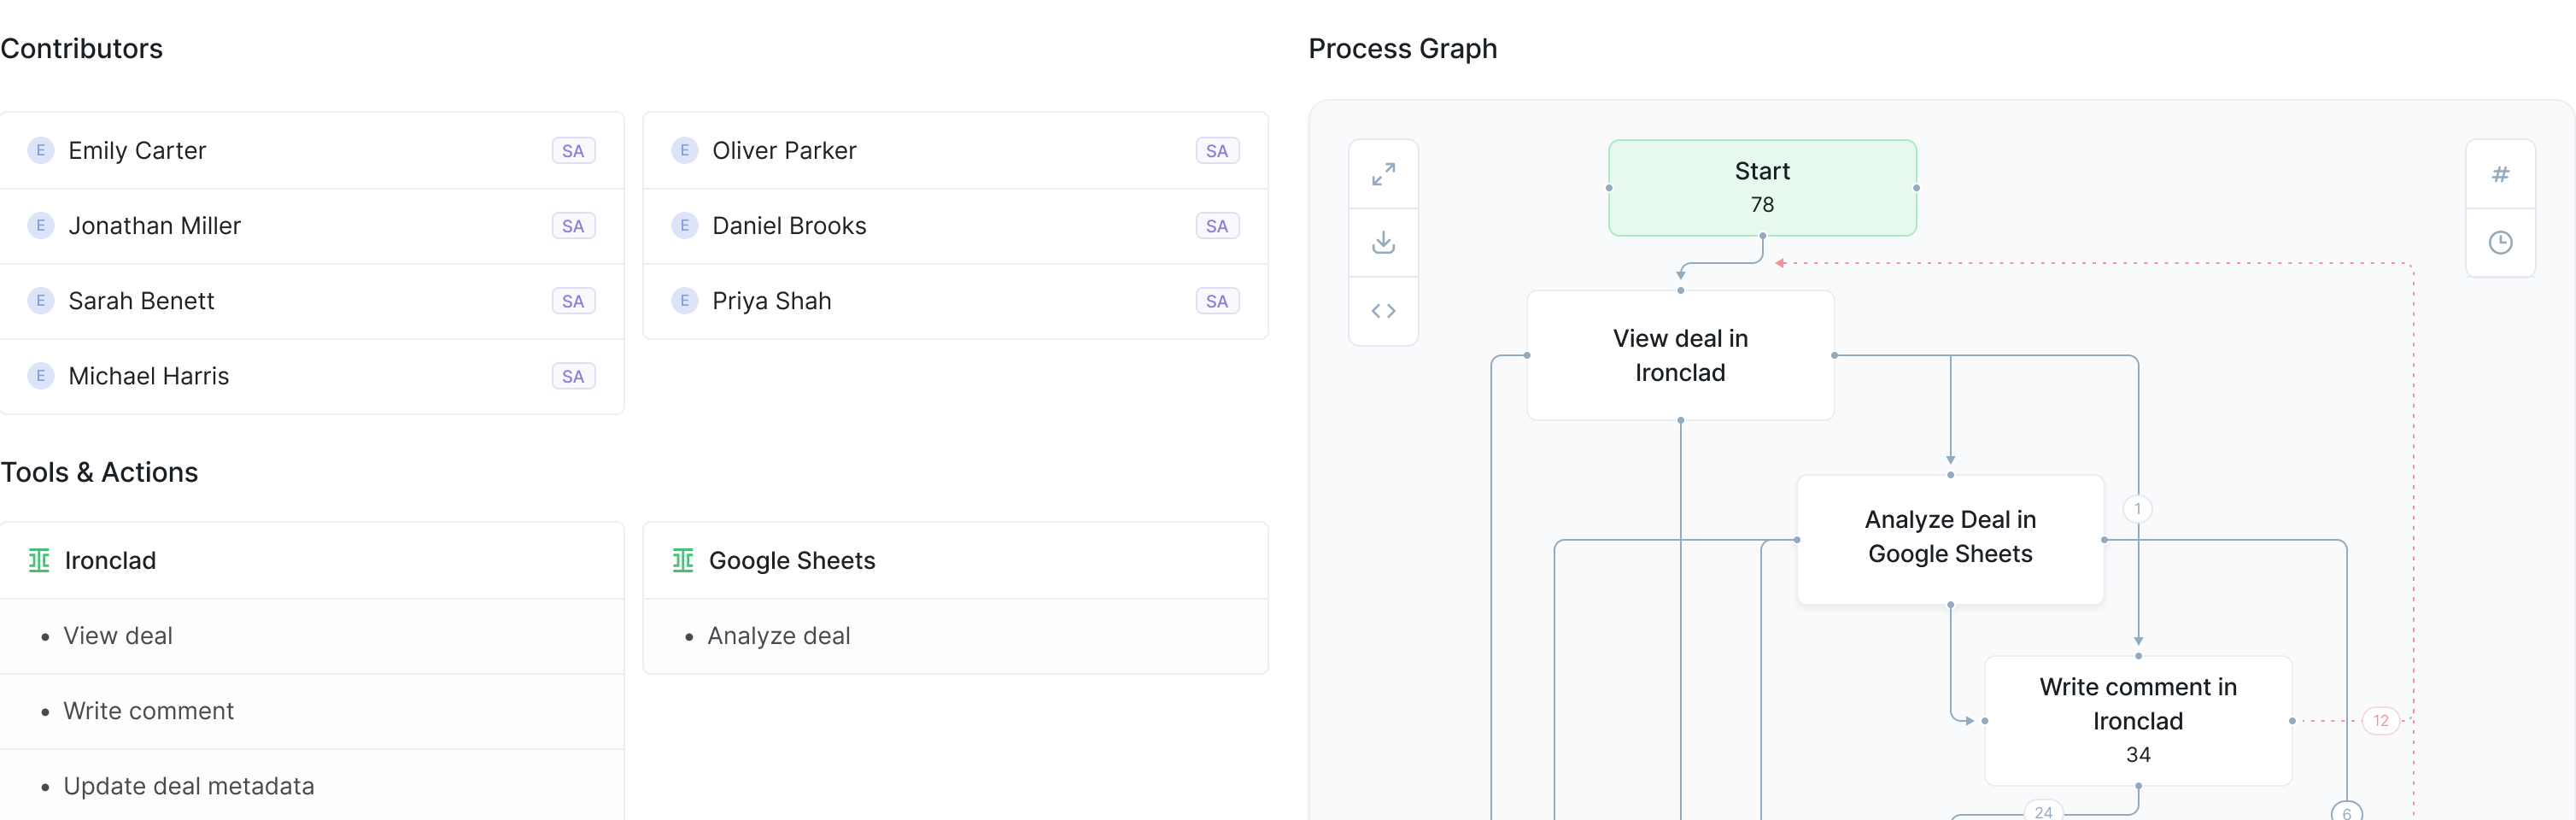This screenshot has height=820, width=2576.
Task: Switch graph to count (#) view
Action: coord(2500,174)
